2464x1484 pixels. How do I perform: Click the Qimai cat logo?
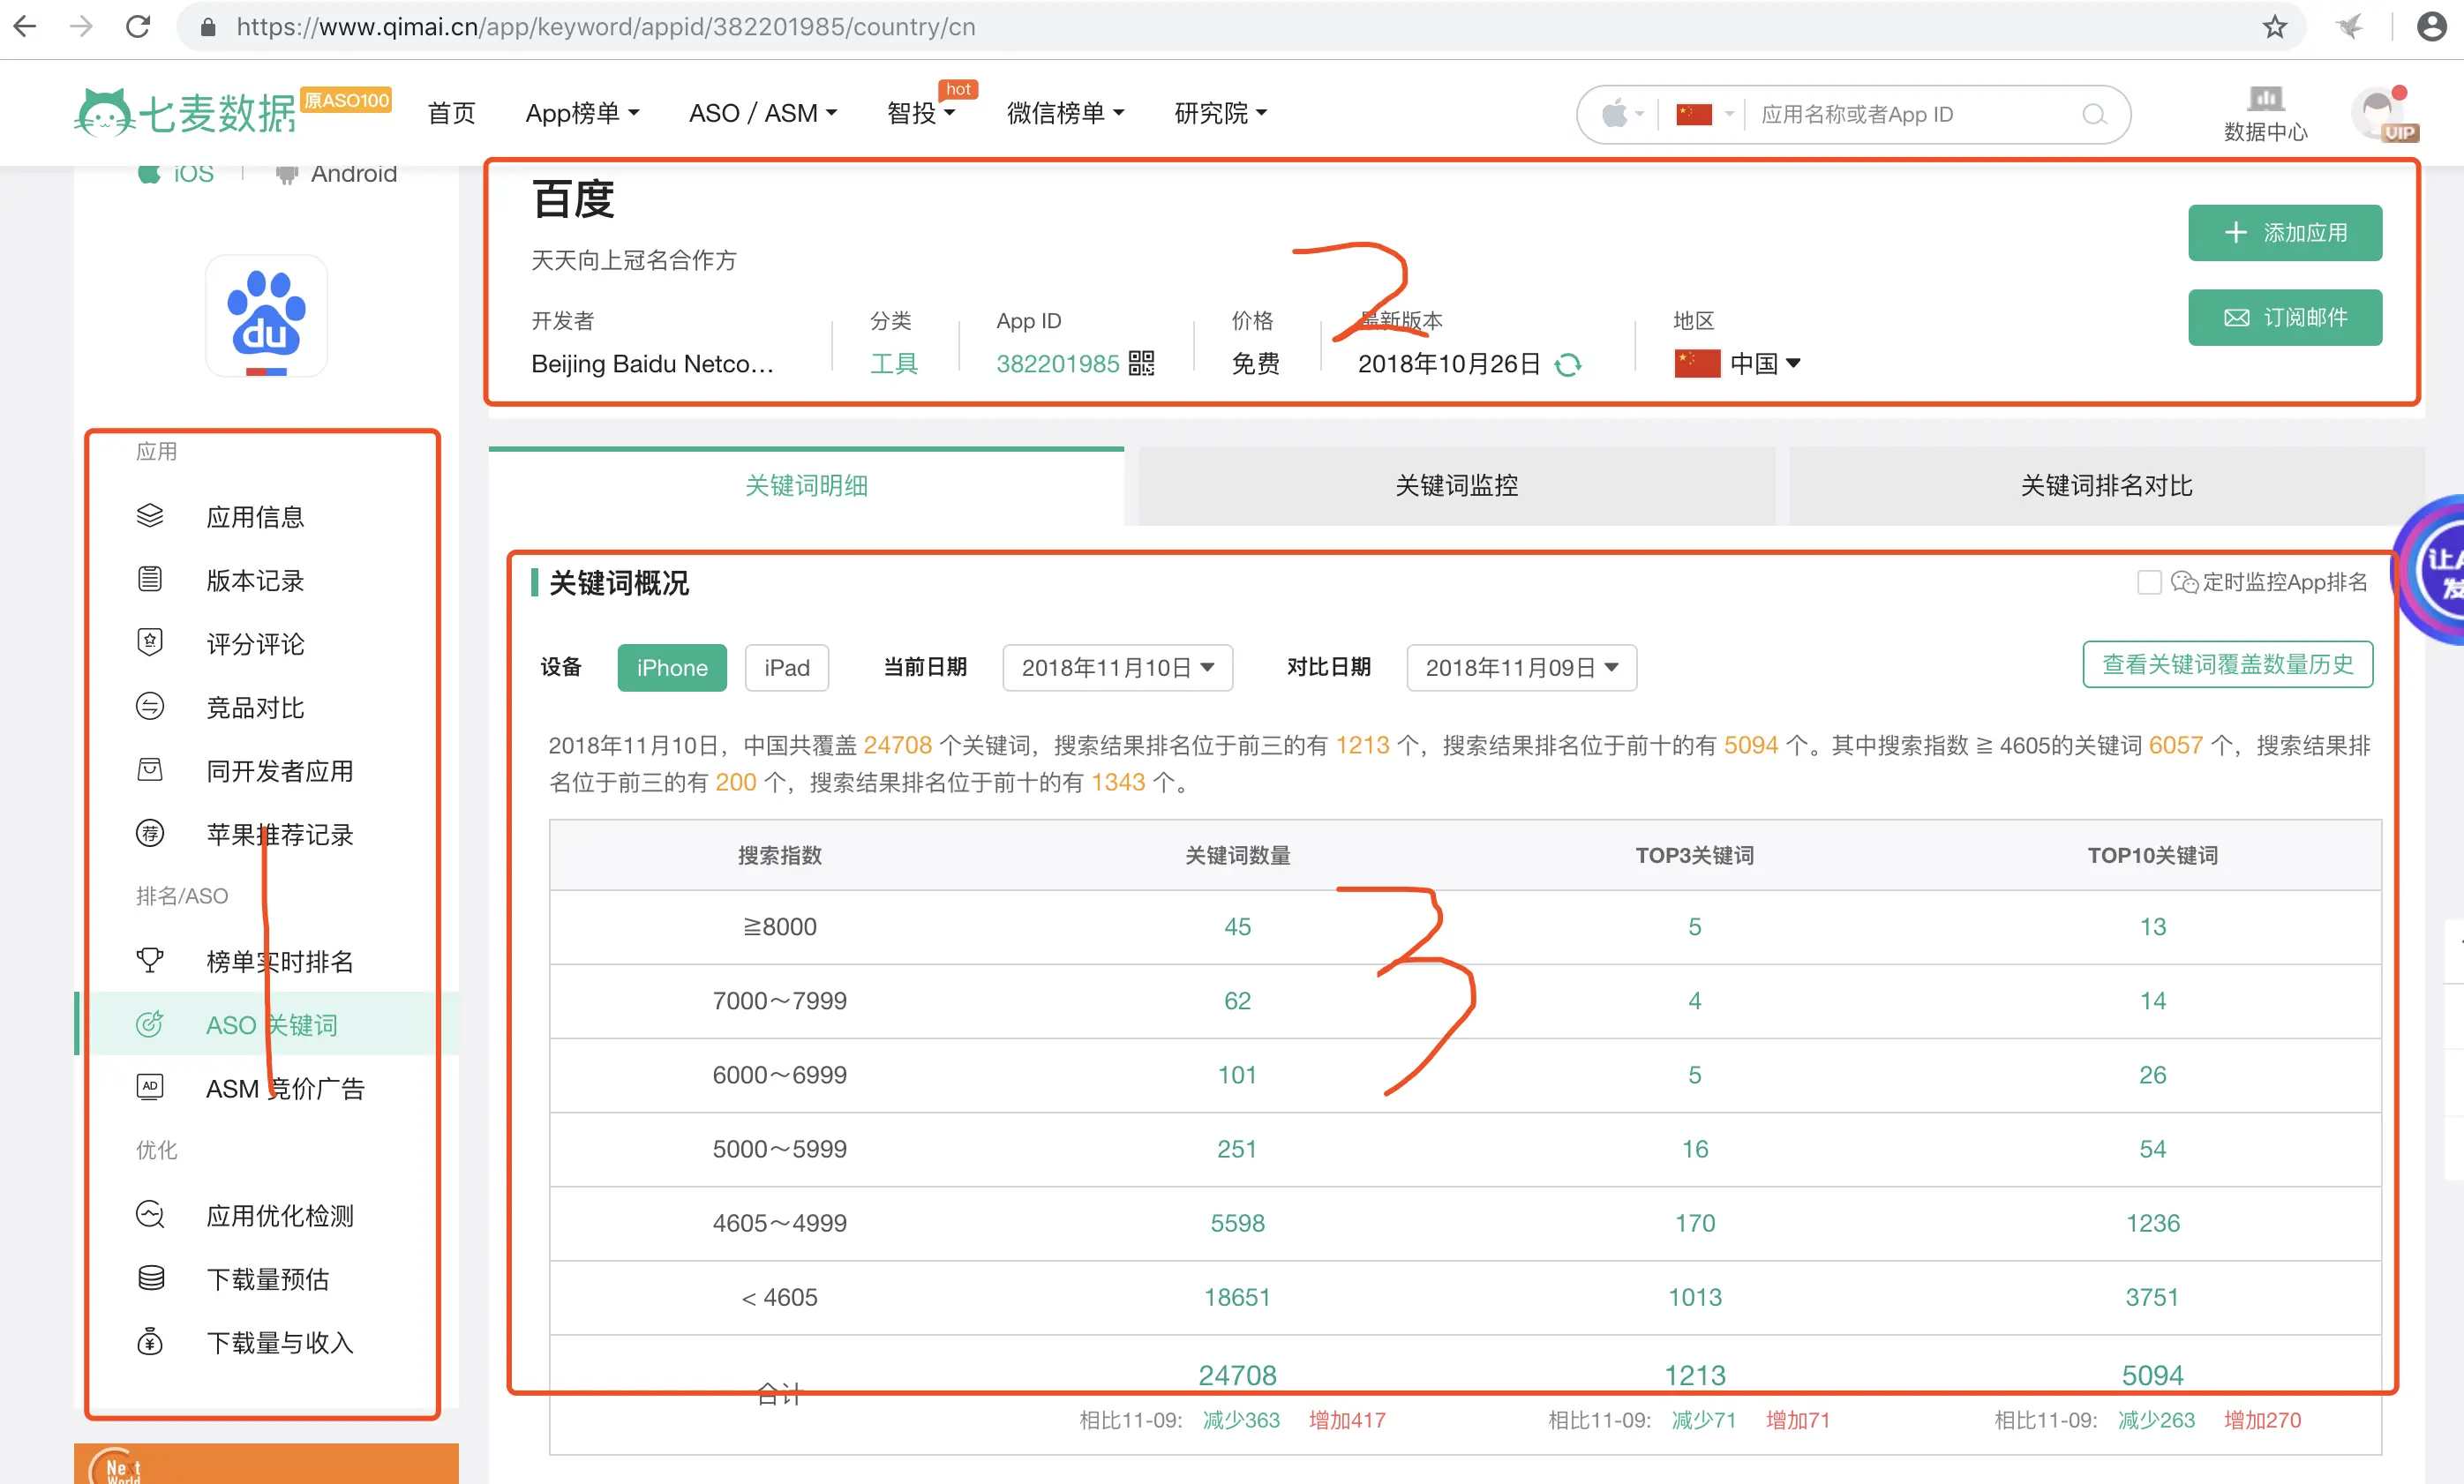[104, 112]
